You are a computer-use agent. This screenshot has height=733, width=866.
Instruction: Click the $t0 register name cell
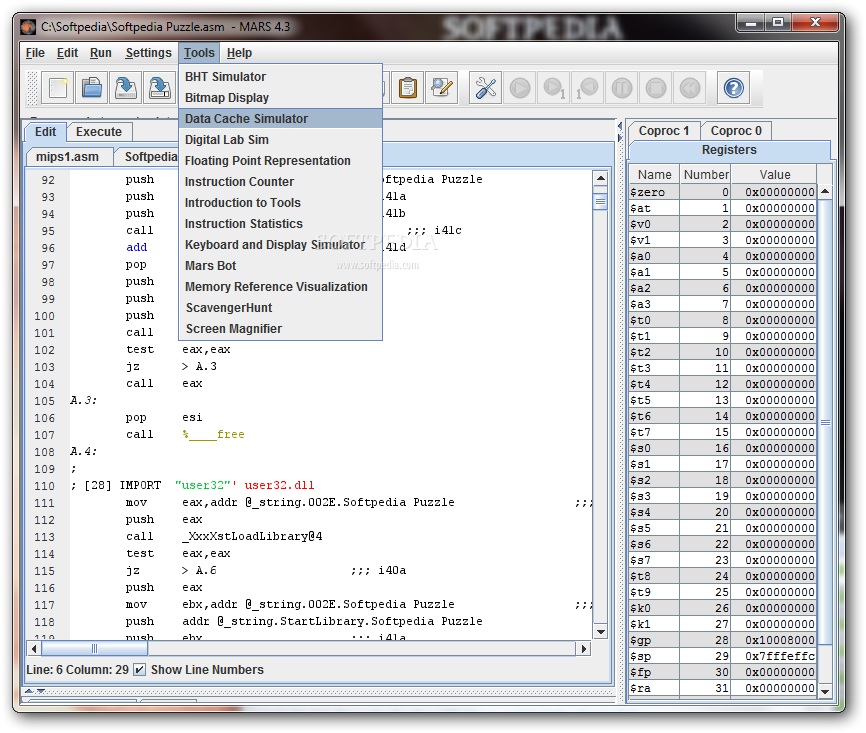(x=654, y=320)
